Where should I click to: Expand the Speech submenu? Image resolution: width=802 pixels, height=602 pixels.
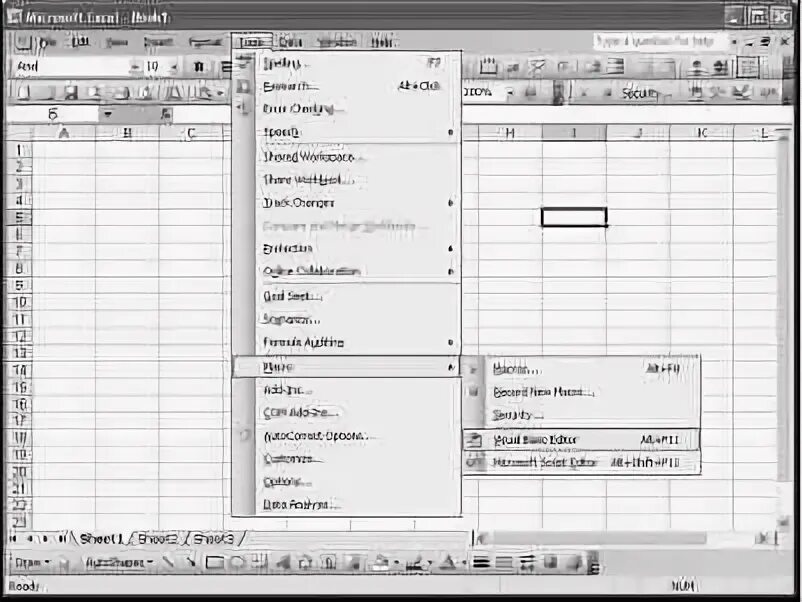coord(450,132)
